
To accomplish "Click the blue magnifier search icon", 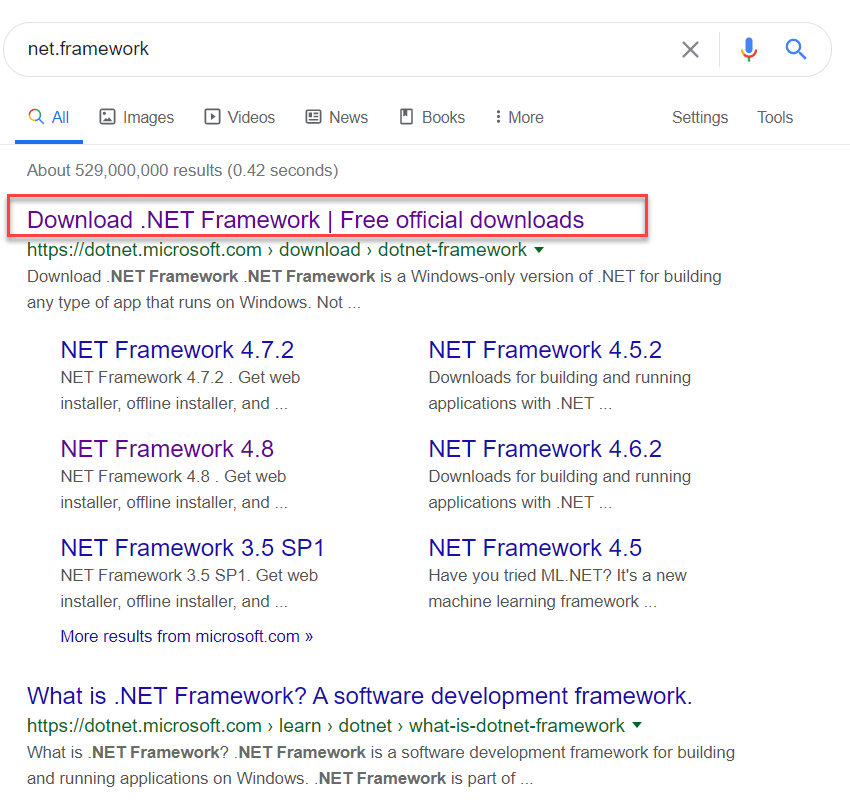I will [x=796, y=49].
